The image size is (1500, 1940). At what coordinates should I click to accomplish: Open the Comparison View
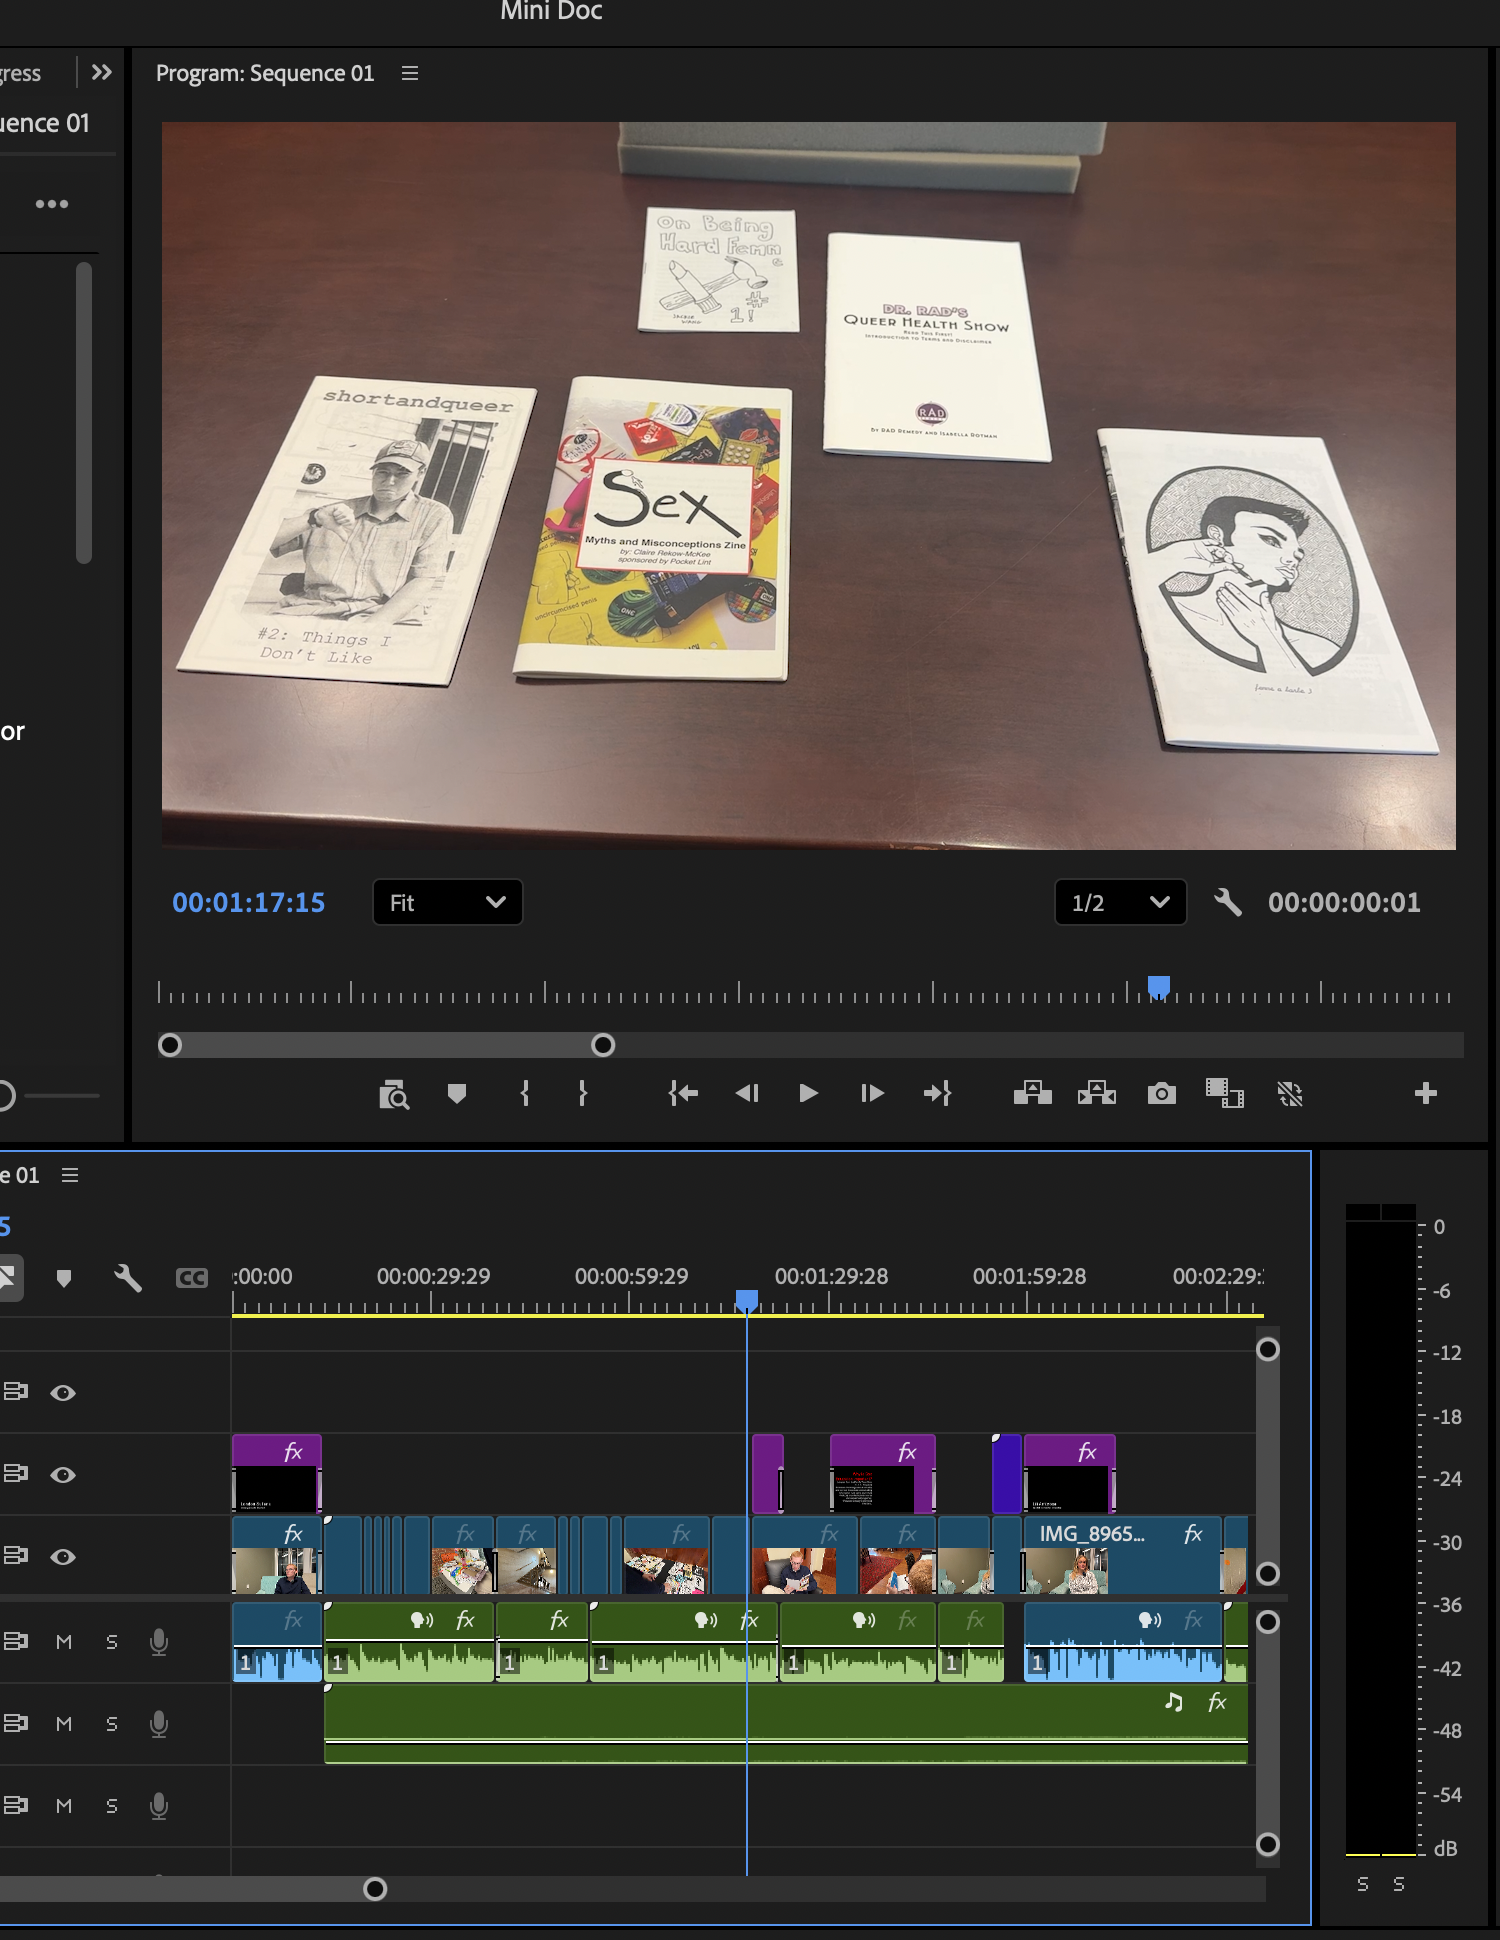1225,1094
